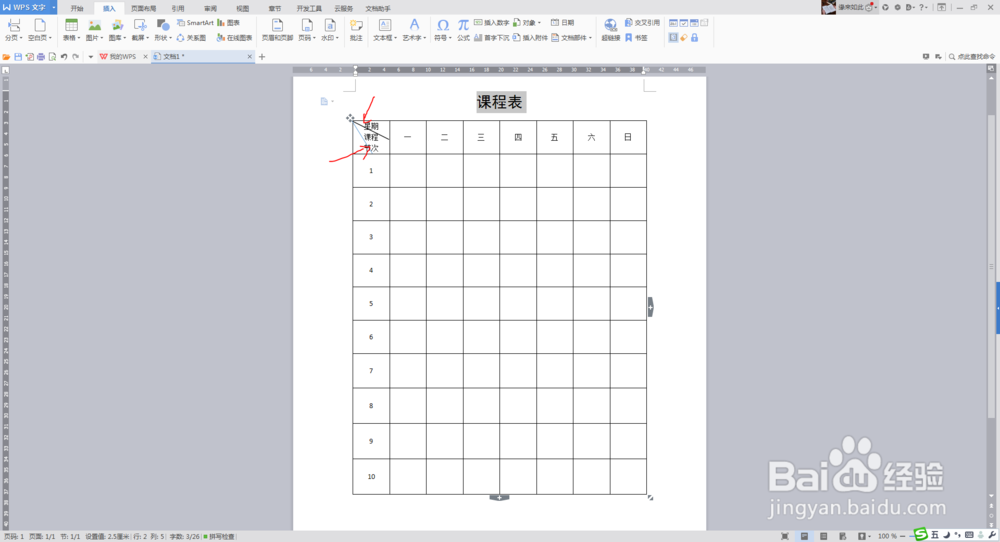The image size is (1000, 542).
Task: Open the 形状 shapes tool
Action: (163, 30)
